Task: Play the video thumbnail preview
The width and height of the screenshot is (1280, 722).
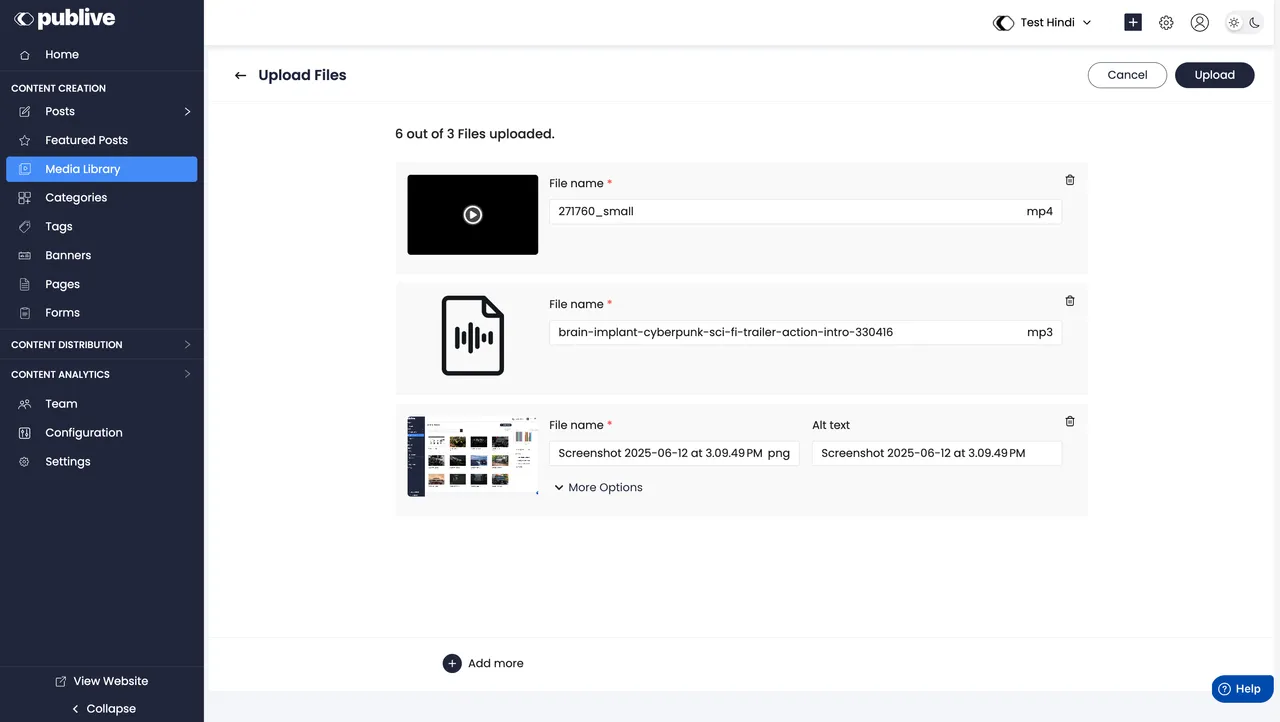Action: [473, 215]
